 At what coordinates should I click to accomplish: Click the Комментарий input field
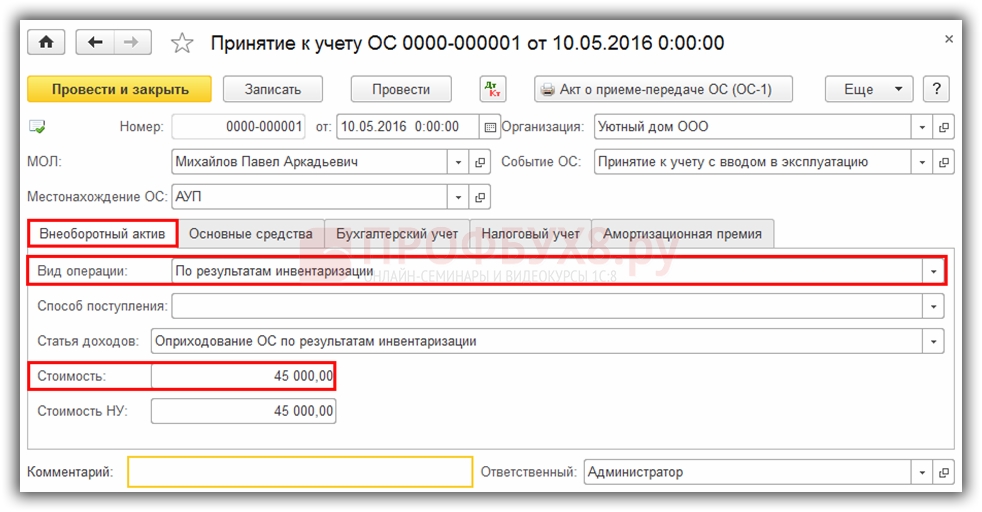pyautogui.click(x=300, y=472)
